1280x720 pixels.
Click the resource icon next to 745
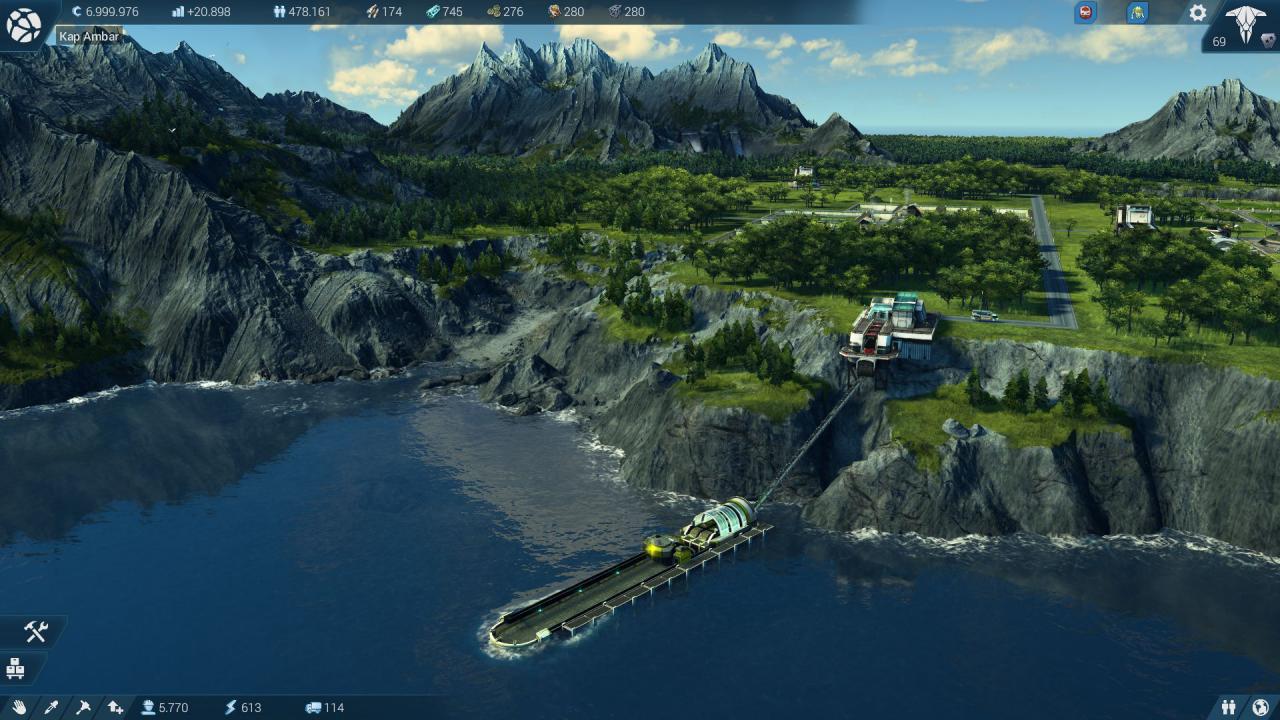432,12
